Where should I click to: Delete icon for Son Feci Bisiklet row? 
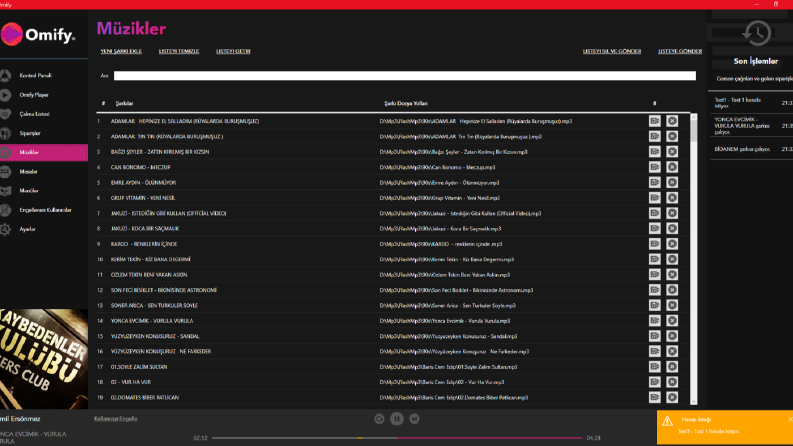[672, 290]
